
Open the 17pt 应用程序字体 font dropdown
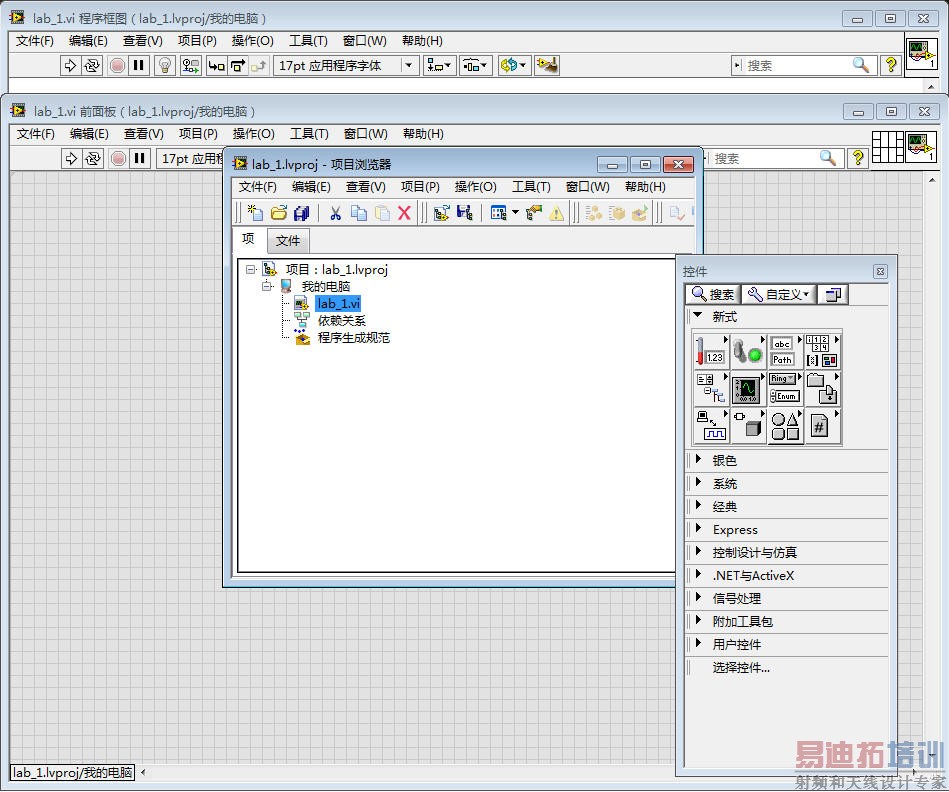408,65
